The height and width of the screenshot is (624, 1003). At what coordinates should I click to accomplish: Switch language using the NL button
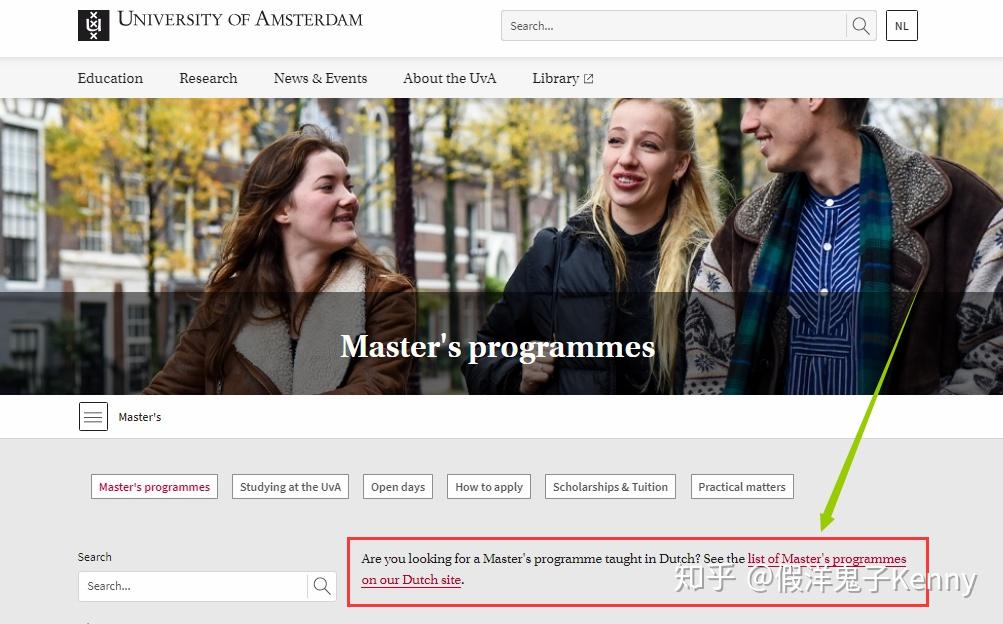click(x=900, y=25)
